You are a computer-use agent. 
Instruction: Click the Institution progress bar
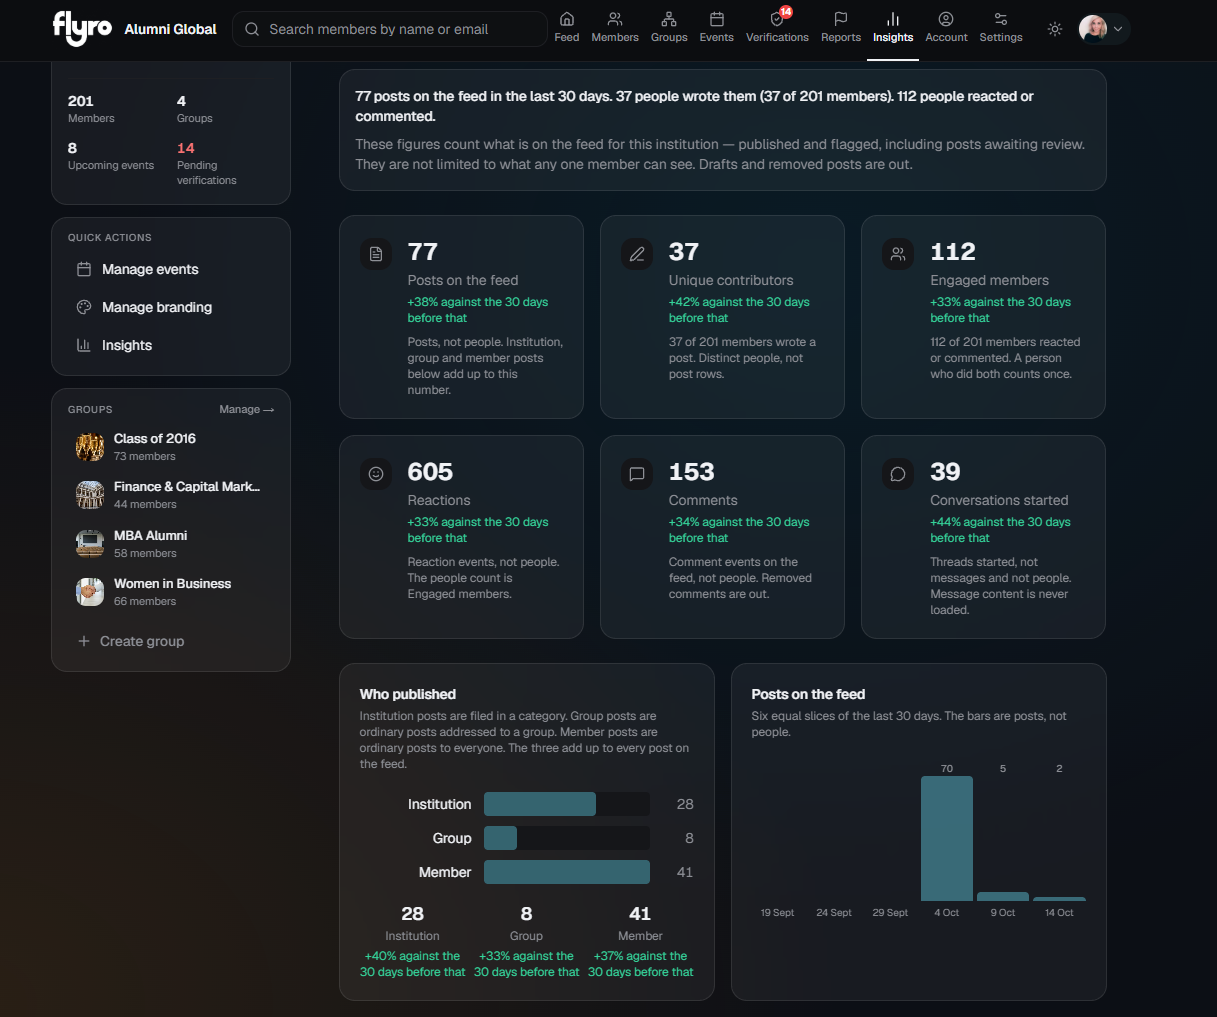(x=567, y=804)
